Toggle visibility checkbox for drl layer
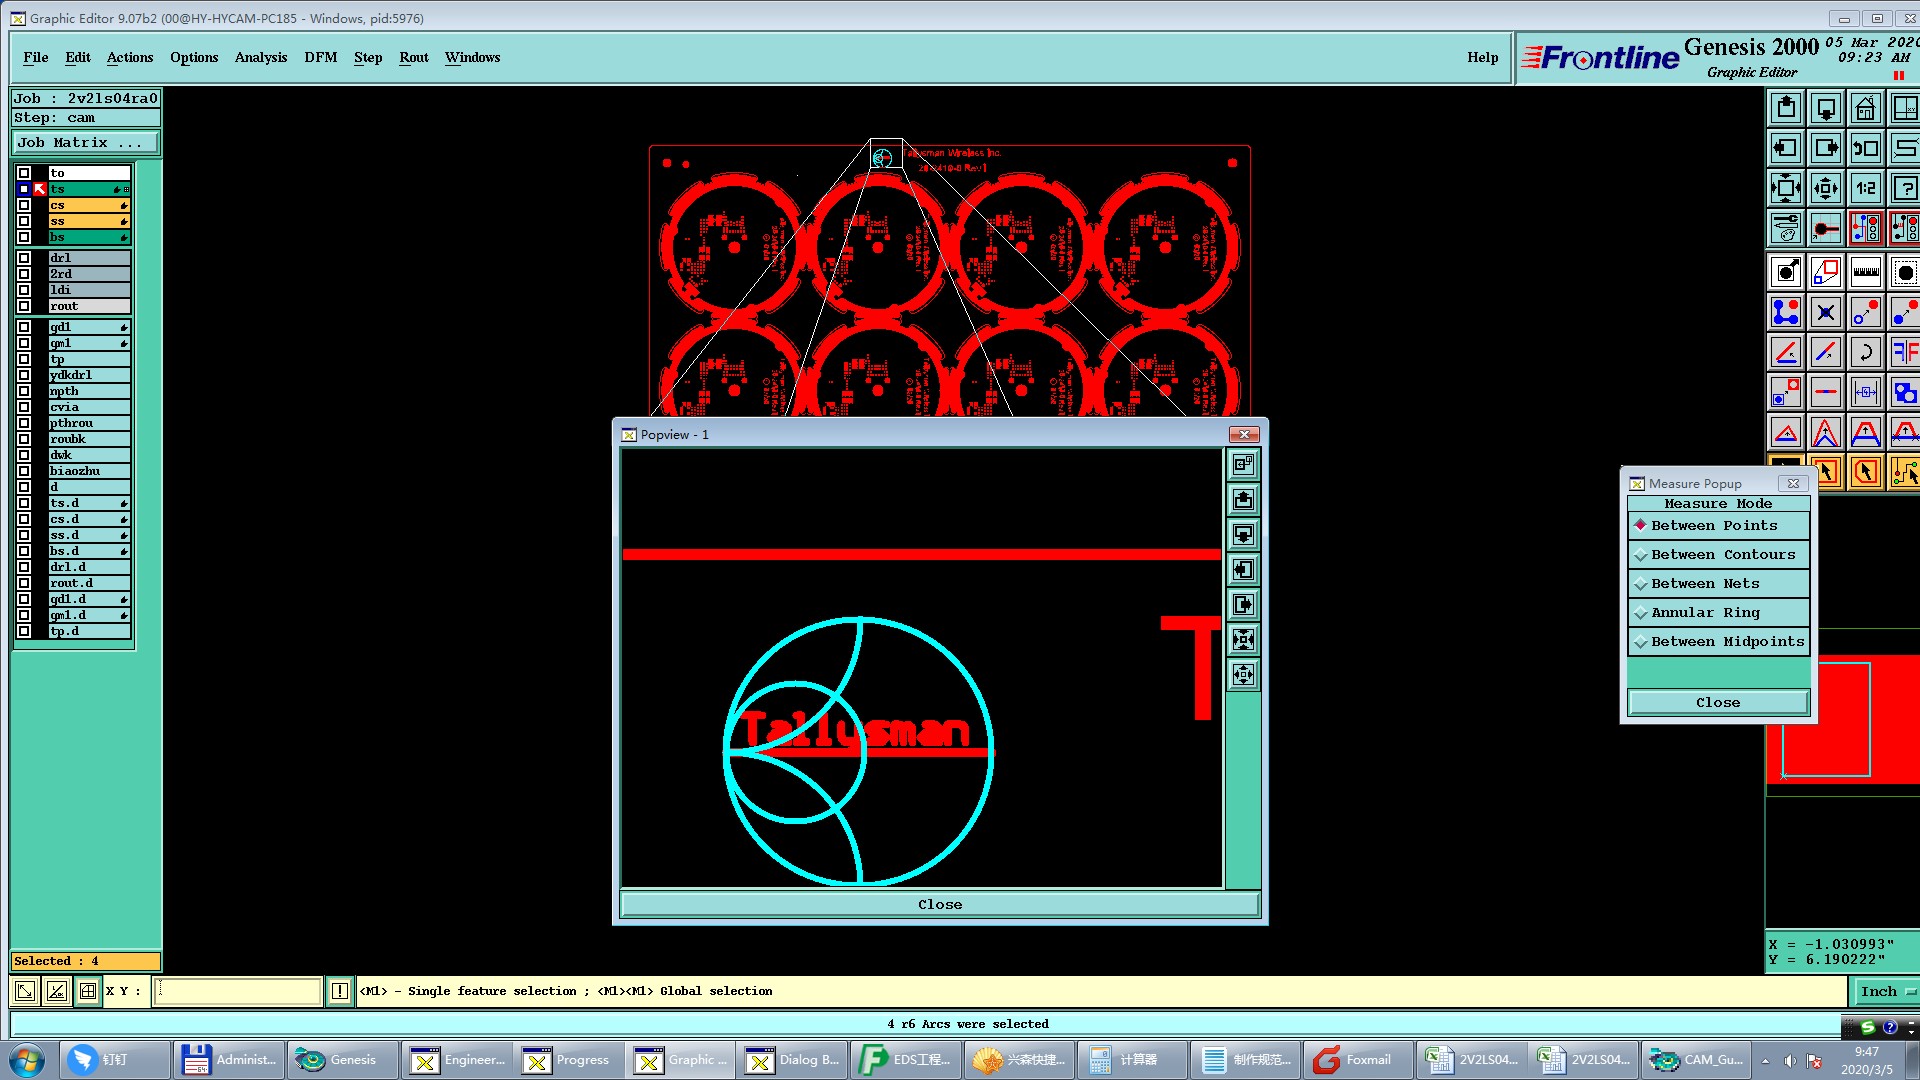This screenshot has width=1920, height=1080. [24, 258]
